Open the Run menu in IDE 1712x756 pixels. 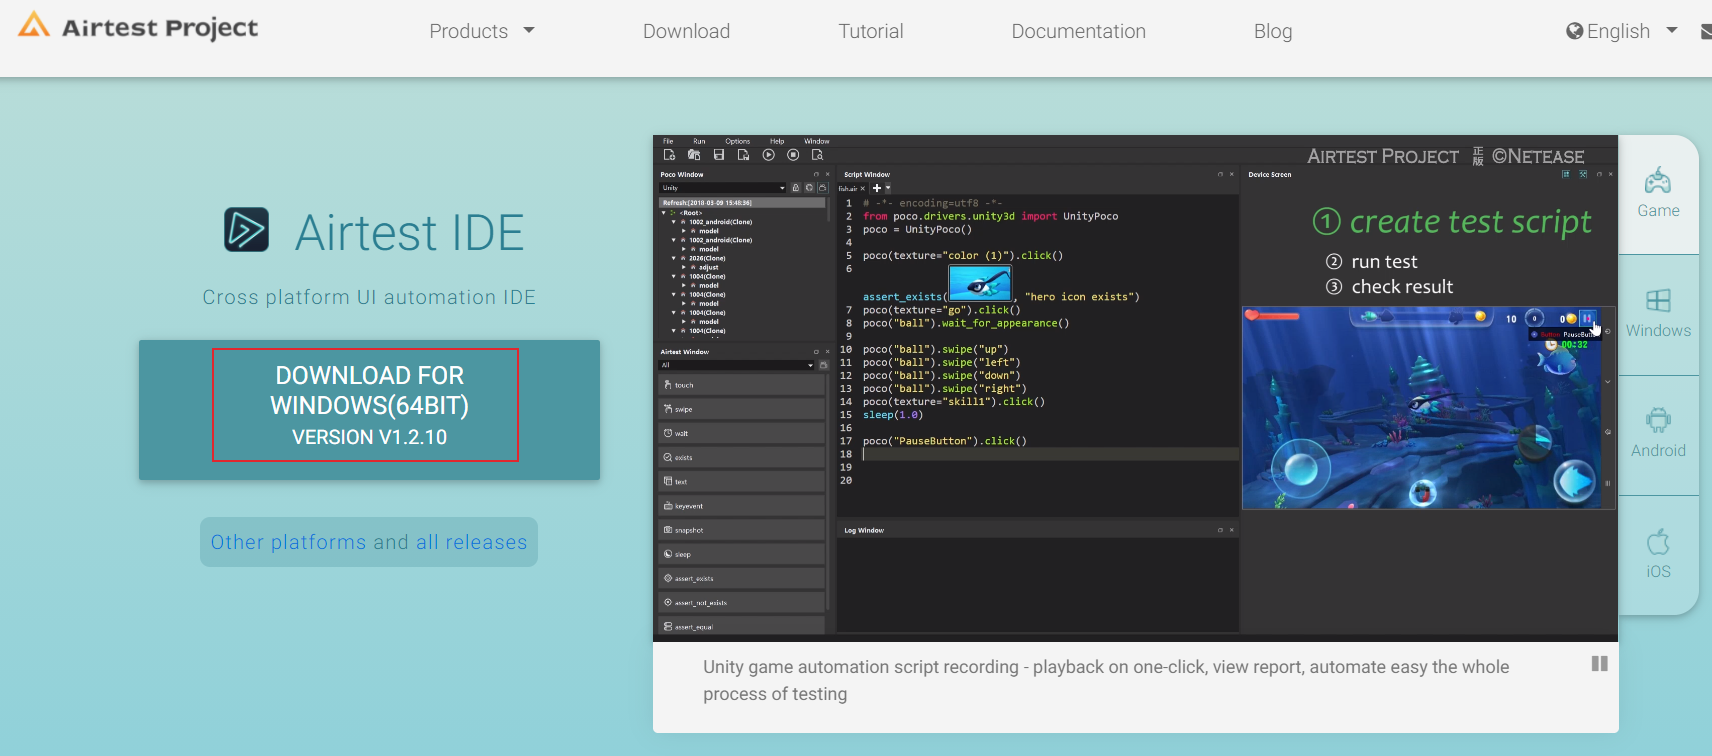[699, 141]
